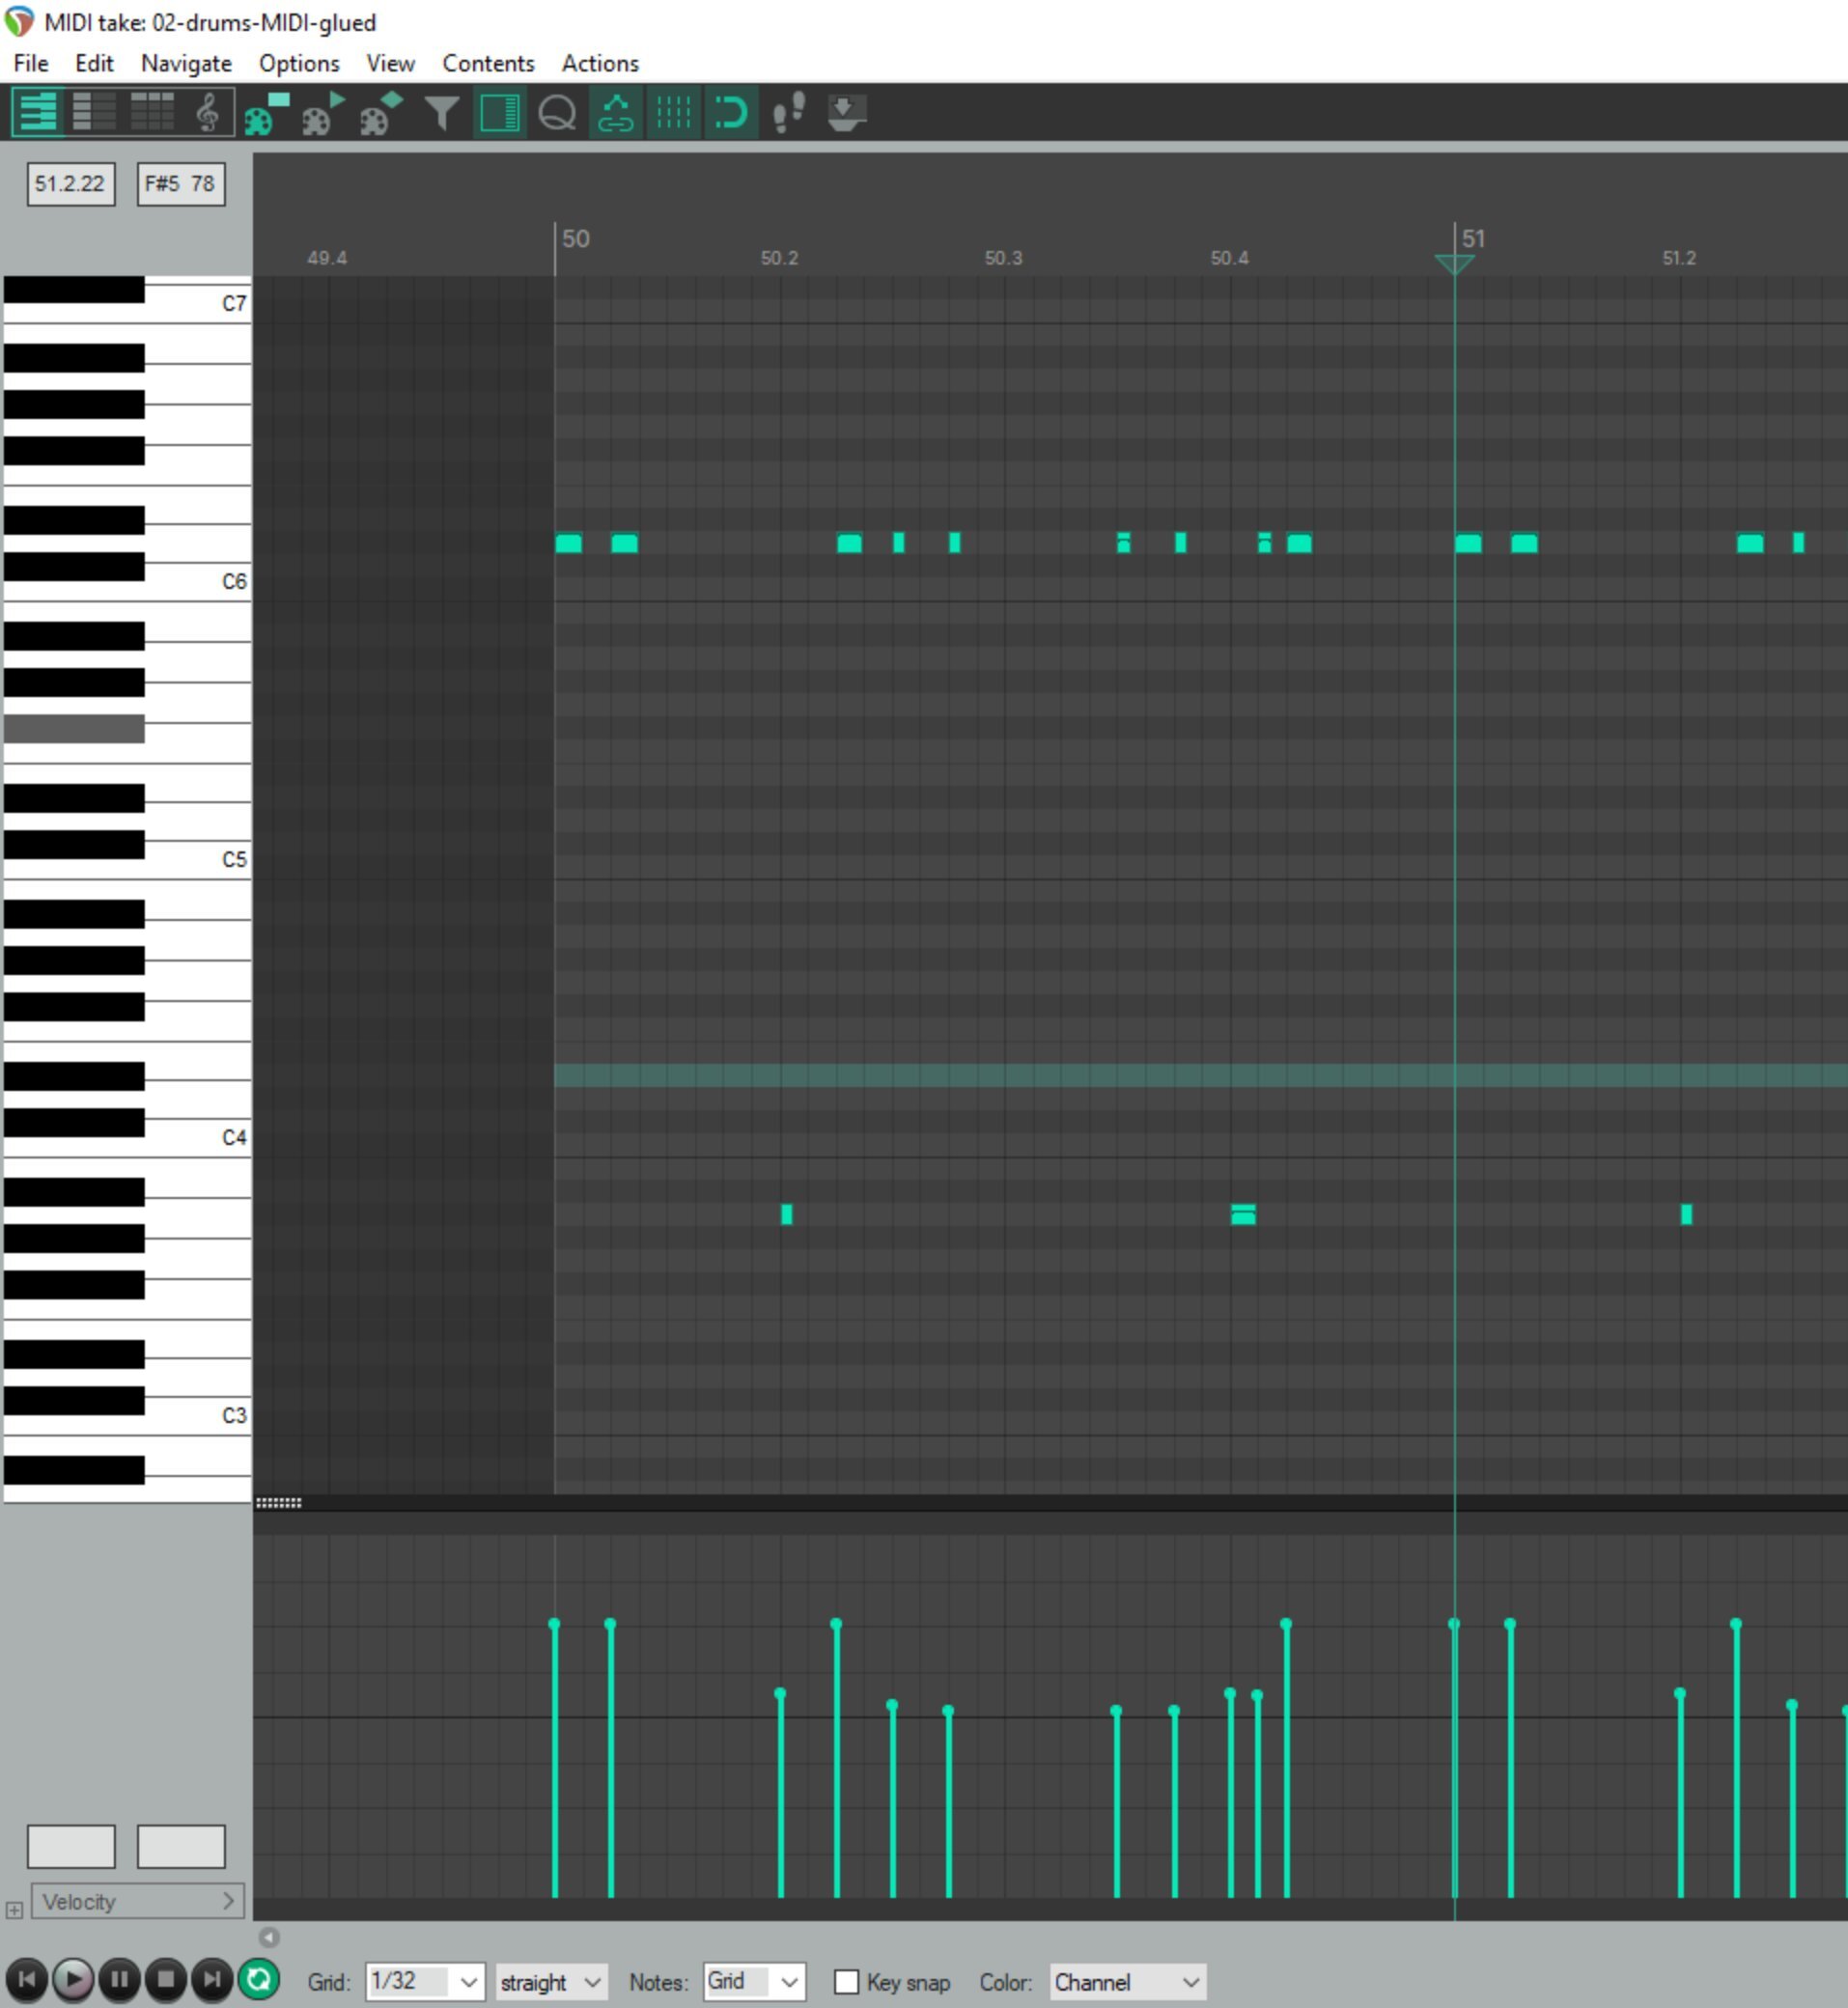
Task: Click empty left box above Velocity selector
Action: click(70, 1846)
